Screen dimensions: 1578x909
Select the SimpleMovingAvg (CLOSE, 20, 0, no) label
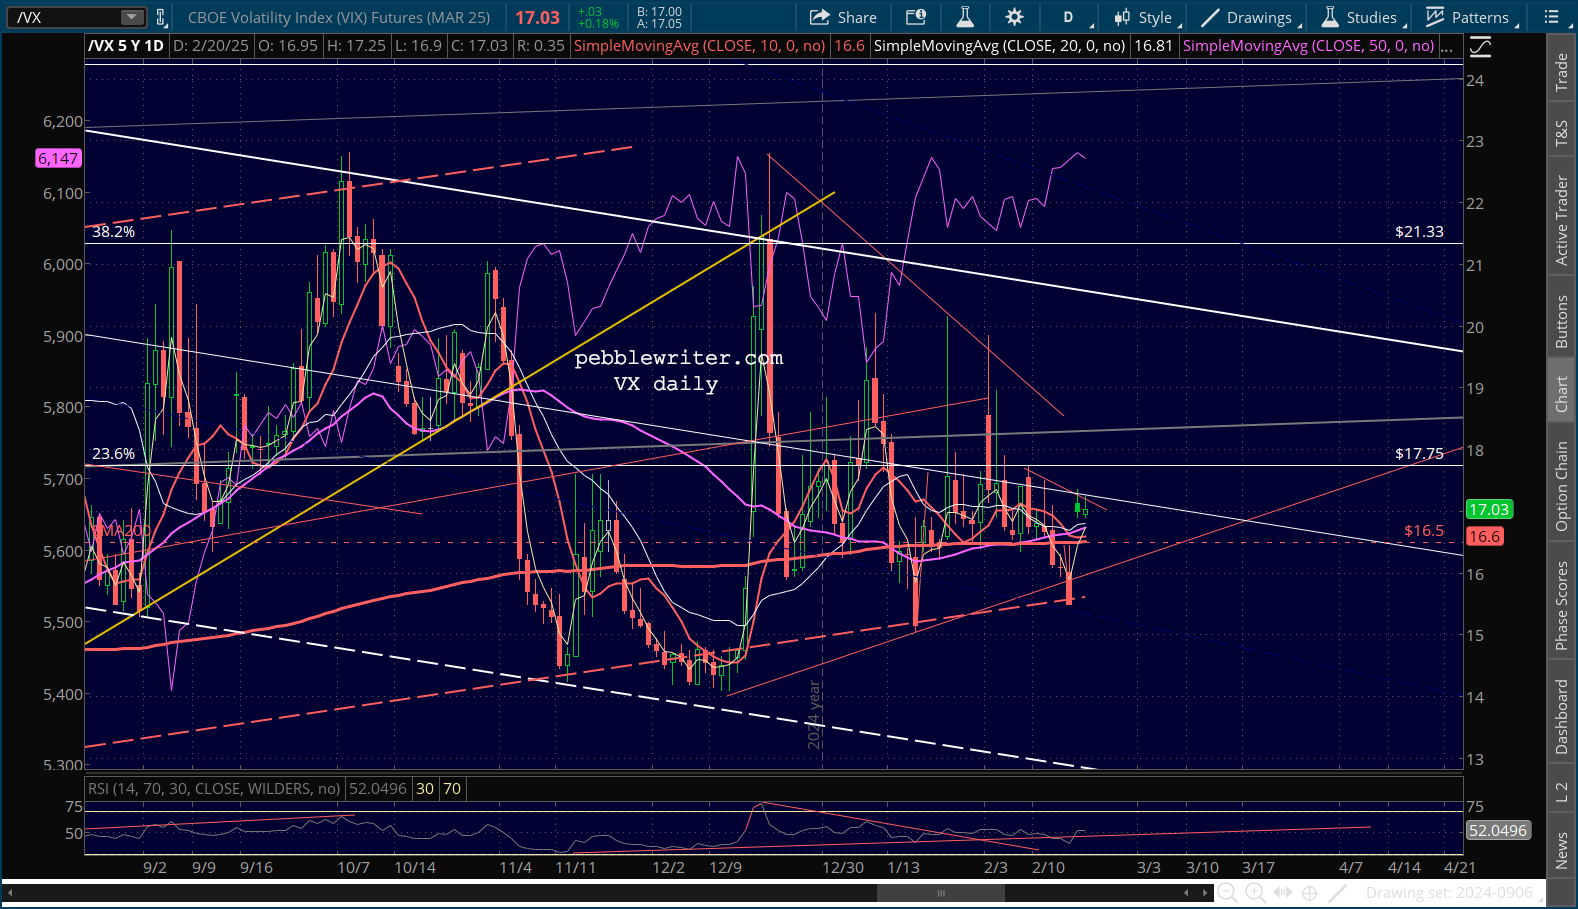[999, 46]
